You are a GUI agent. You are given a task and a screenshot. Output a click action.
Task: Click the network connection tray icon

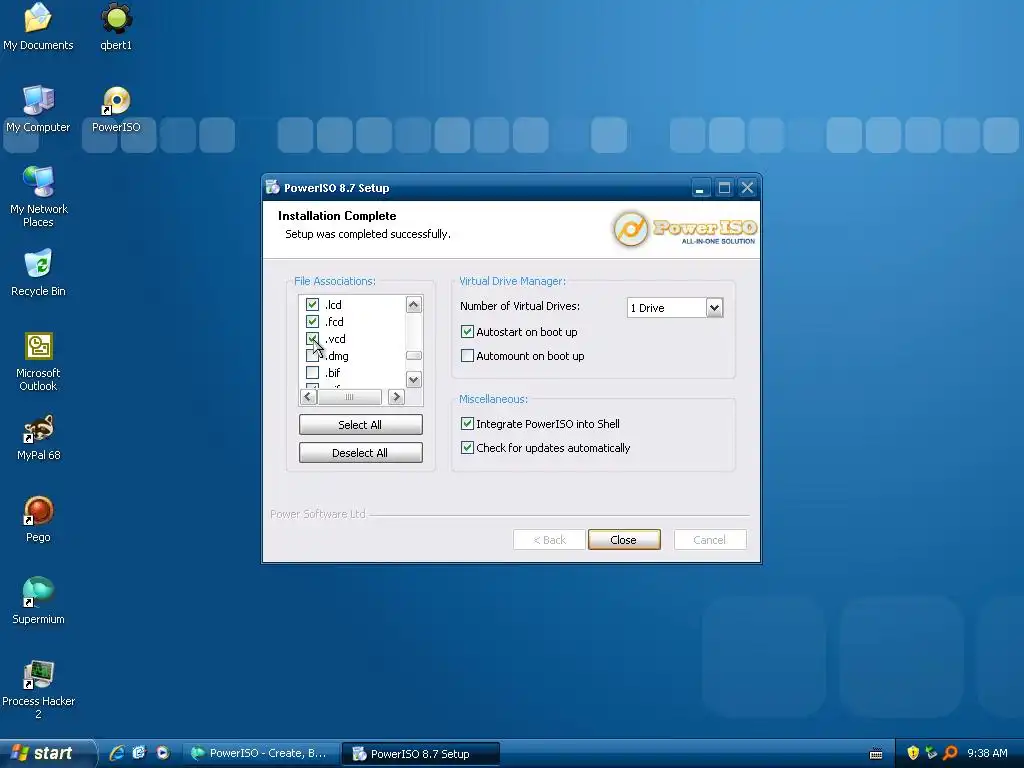tap(931, 753)
